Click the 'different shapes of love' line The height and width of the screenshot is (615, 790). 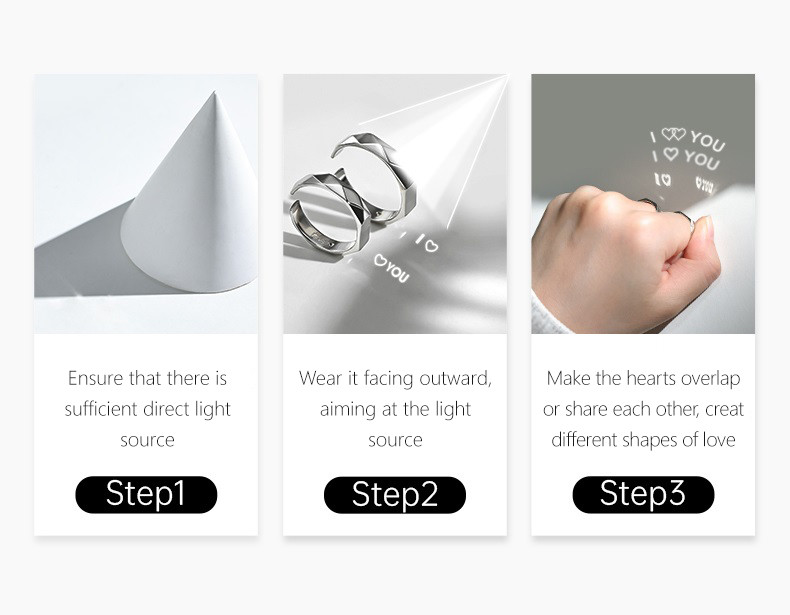pyautogui.click(x=643, y=440)
